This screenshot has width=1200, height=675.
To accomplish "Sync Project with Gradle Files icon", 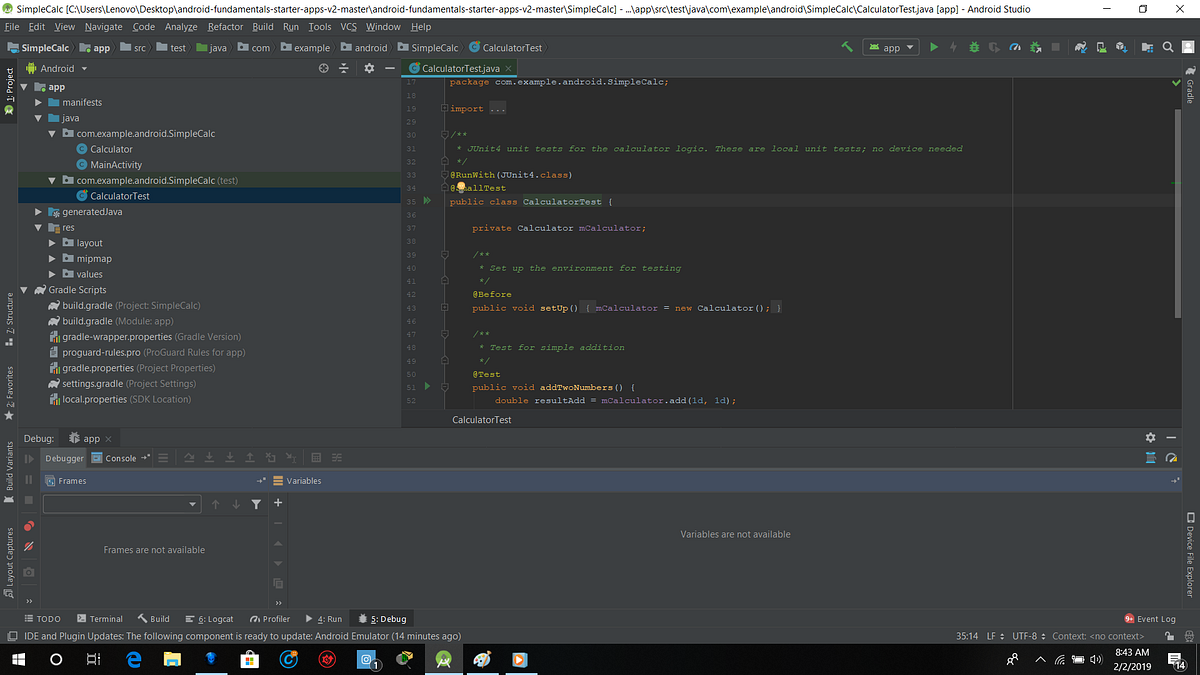I will click(x=1080, y=47).
